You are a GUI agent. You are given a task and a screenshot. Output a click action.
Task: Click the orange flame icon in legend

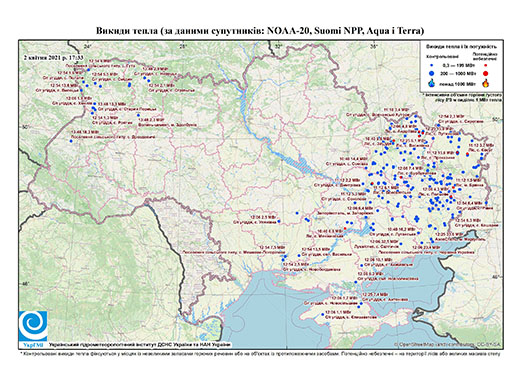[486, 83]
